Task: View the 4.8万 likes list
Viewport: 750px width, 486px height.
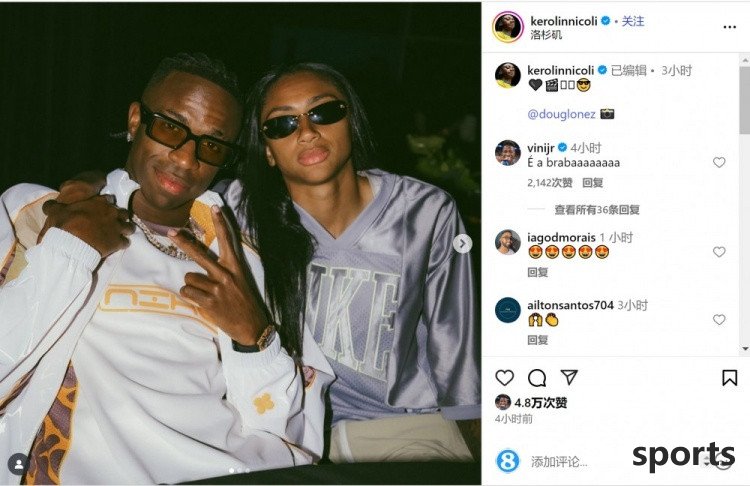Action: tap(540, 403)
